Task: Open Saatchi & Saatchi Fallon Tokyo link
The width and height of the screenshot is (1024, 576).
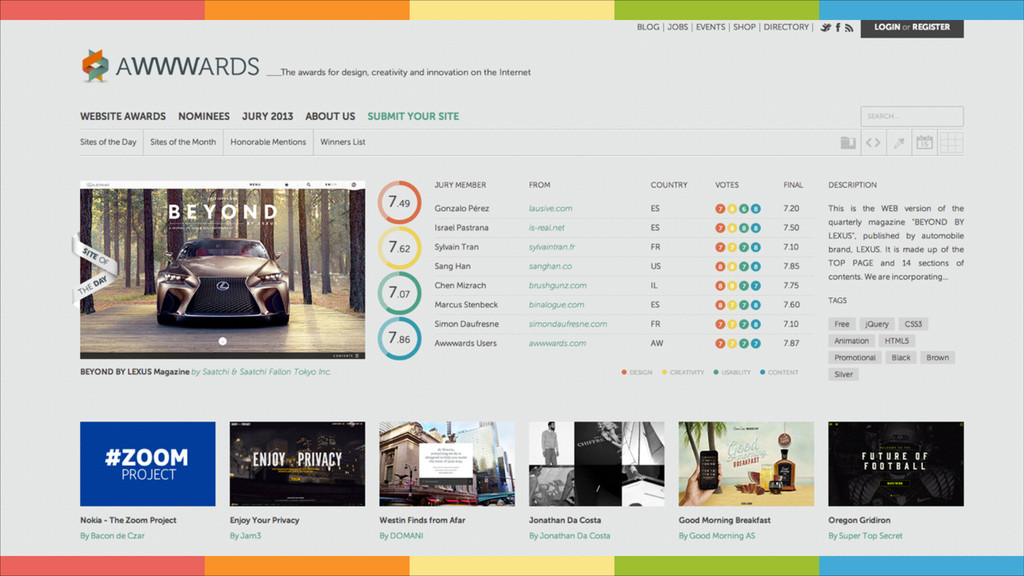Action: tap(261, 372)
